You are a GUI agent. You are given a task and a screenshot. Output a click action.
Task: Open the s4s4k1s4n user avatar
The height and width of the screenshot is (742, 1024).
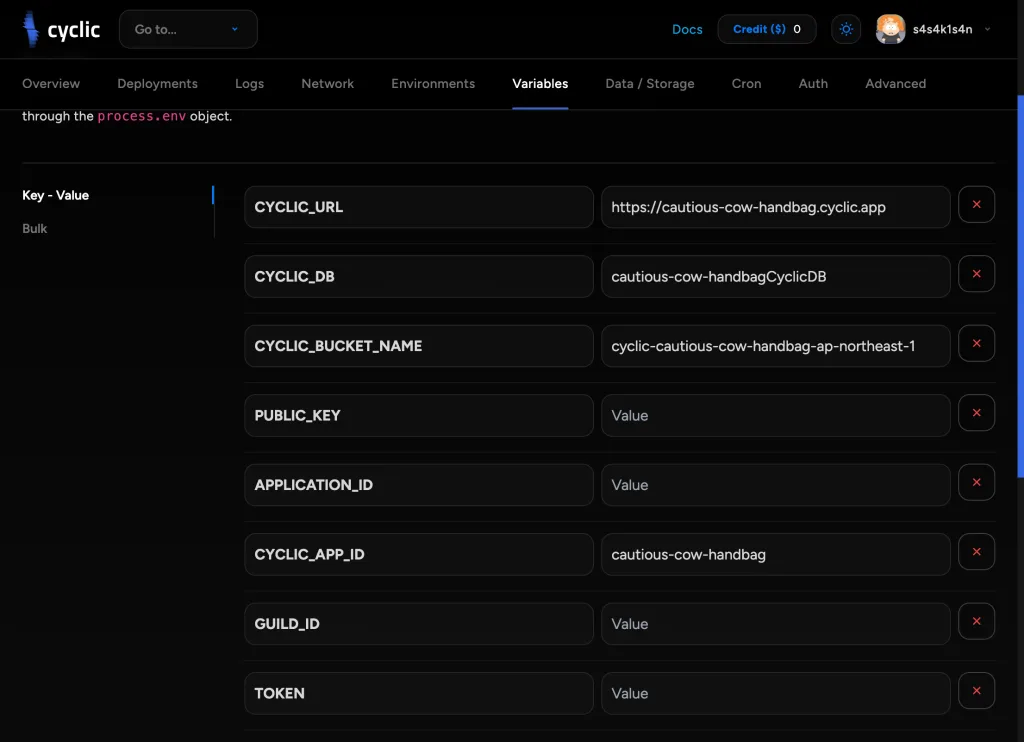point(890,29)
